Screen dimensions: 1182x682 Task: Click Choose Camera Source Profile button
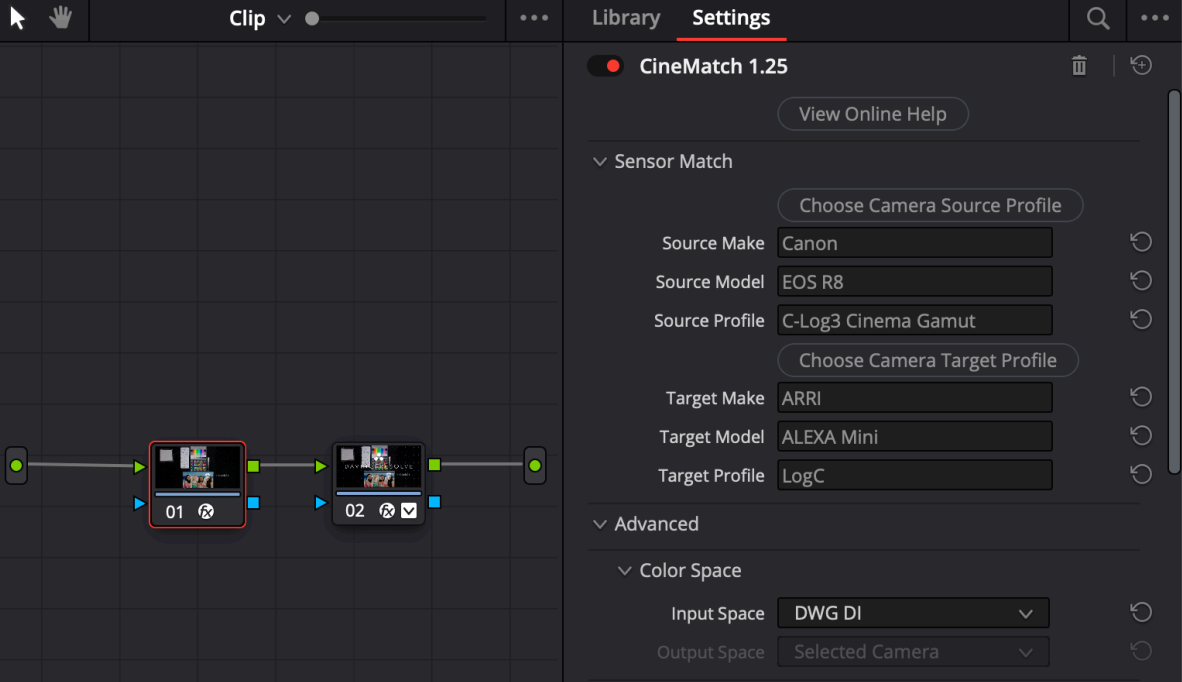point(930,205)
